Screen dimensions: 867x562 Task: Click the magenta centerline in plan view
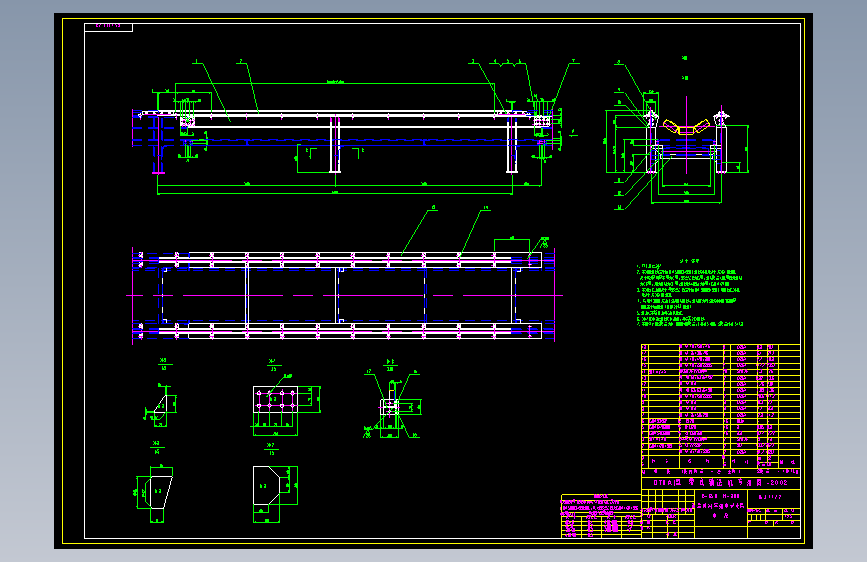344,295
